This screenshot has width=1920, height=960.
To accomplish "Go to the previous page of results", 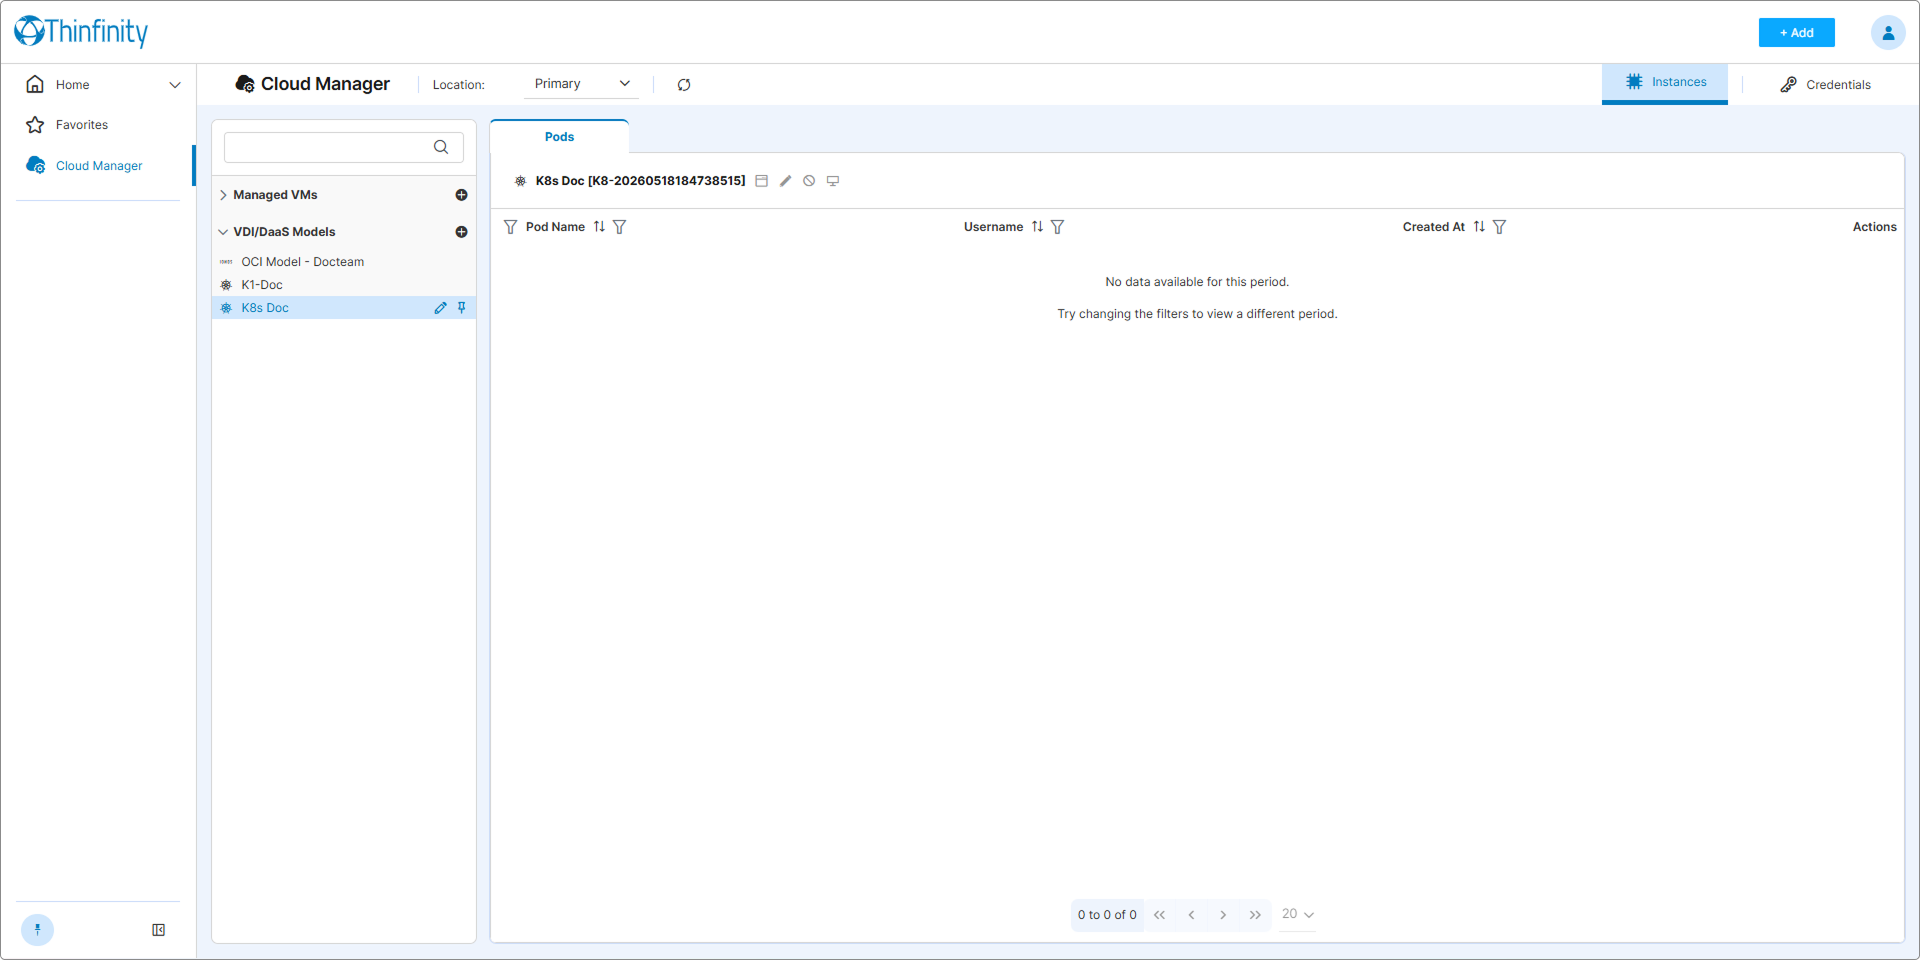I will tap(1192, 915).
